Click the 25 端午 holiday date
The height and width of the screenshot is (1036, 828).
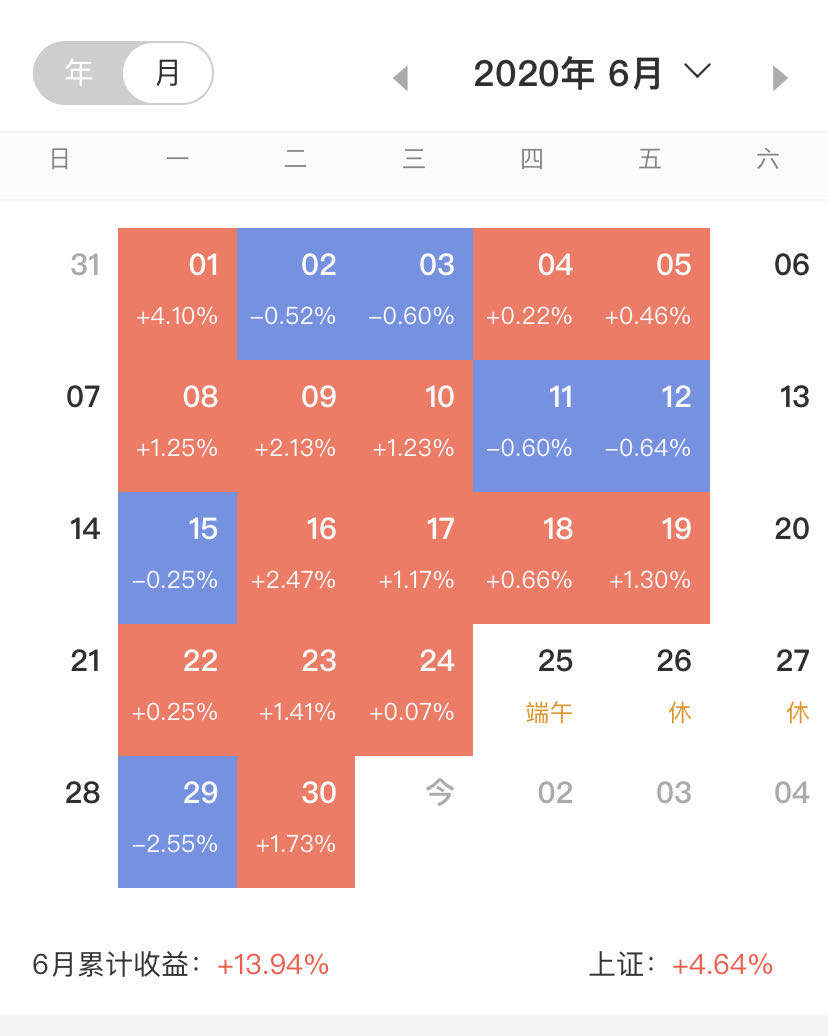tap(551, 689)
